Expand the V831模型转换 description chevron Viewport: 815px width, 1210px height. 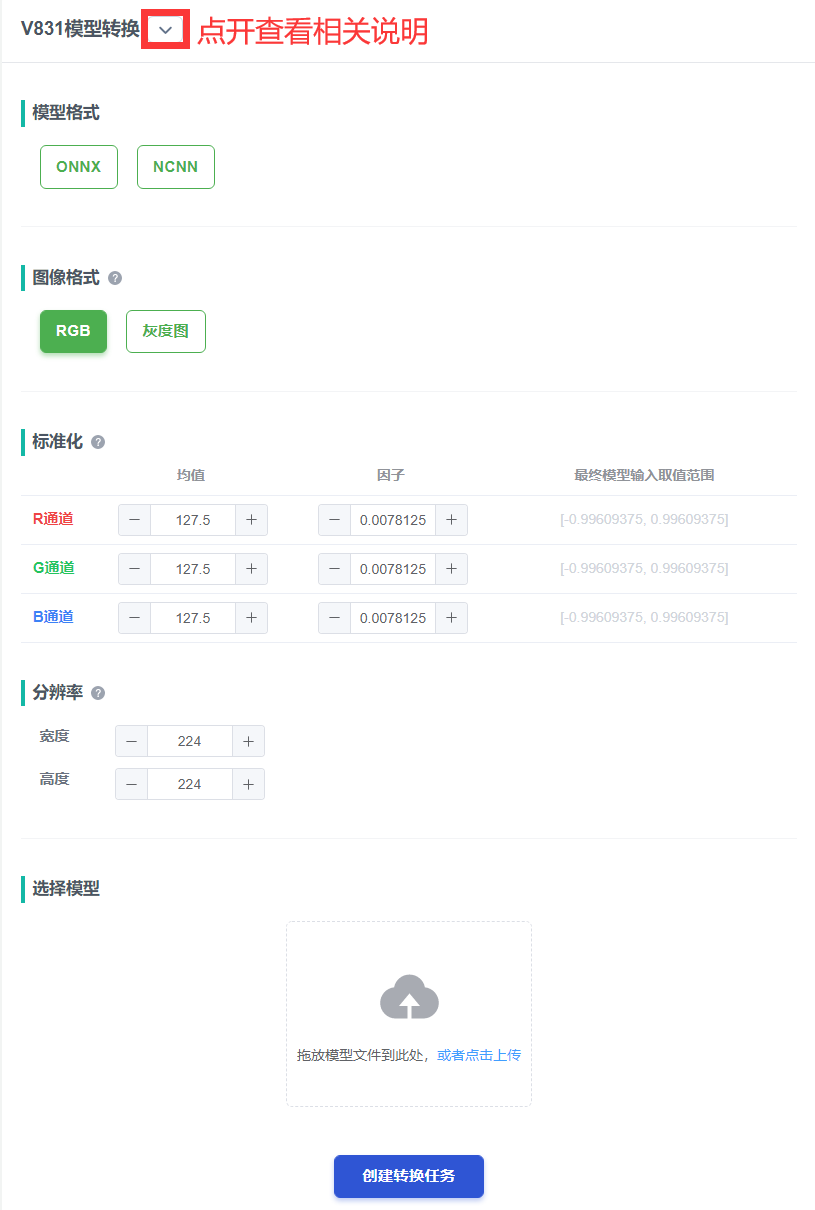coord(166,30)
